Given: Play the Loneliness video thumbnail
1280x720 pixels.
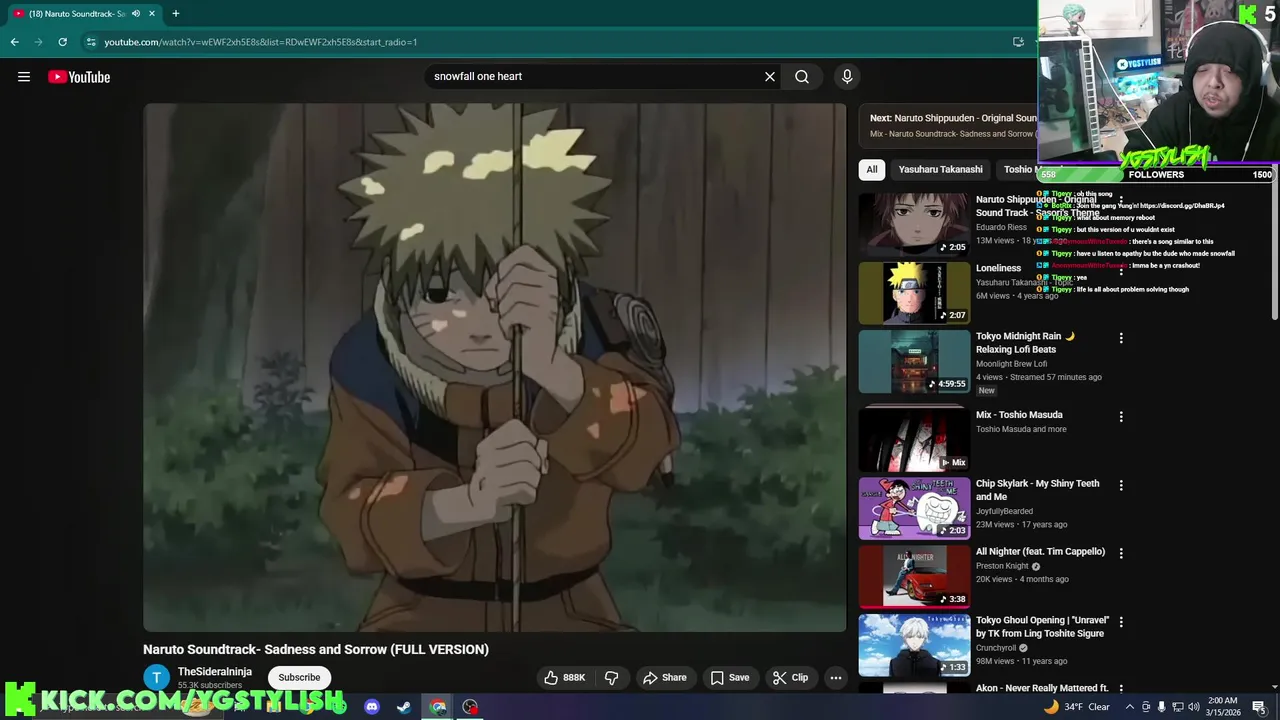Looking at the screenshot, I should [914, 293].
